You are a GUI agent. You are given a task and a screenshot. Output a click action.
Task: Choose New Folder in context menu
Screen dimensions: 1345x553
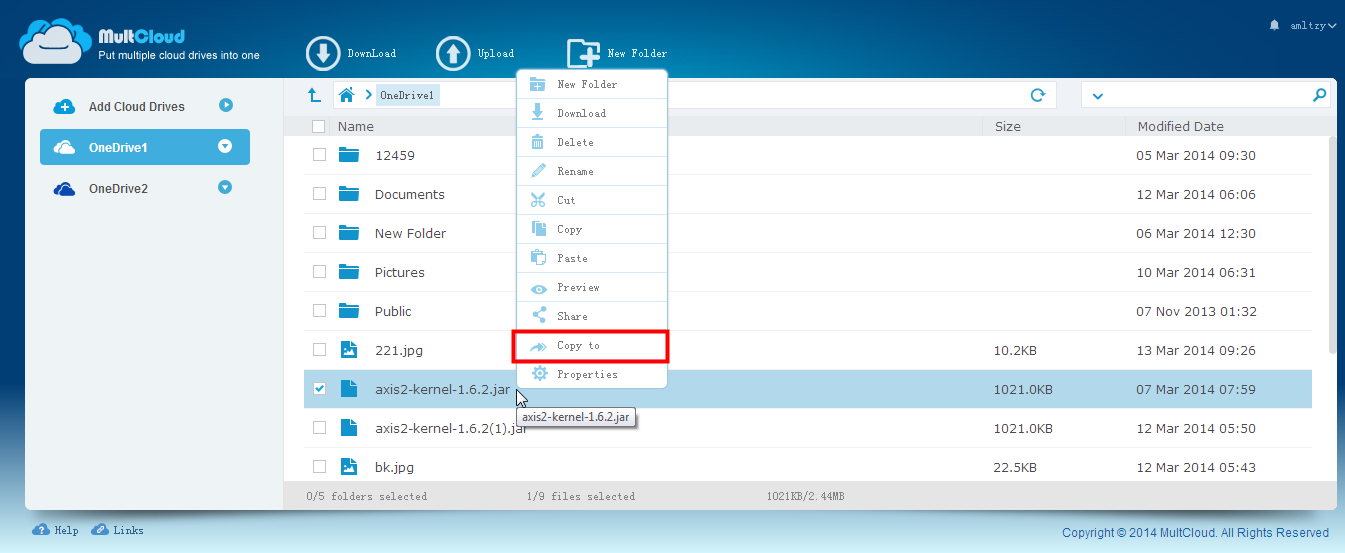point(591,84)
